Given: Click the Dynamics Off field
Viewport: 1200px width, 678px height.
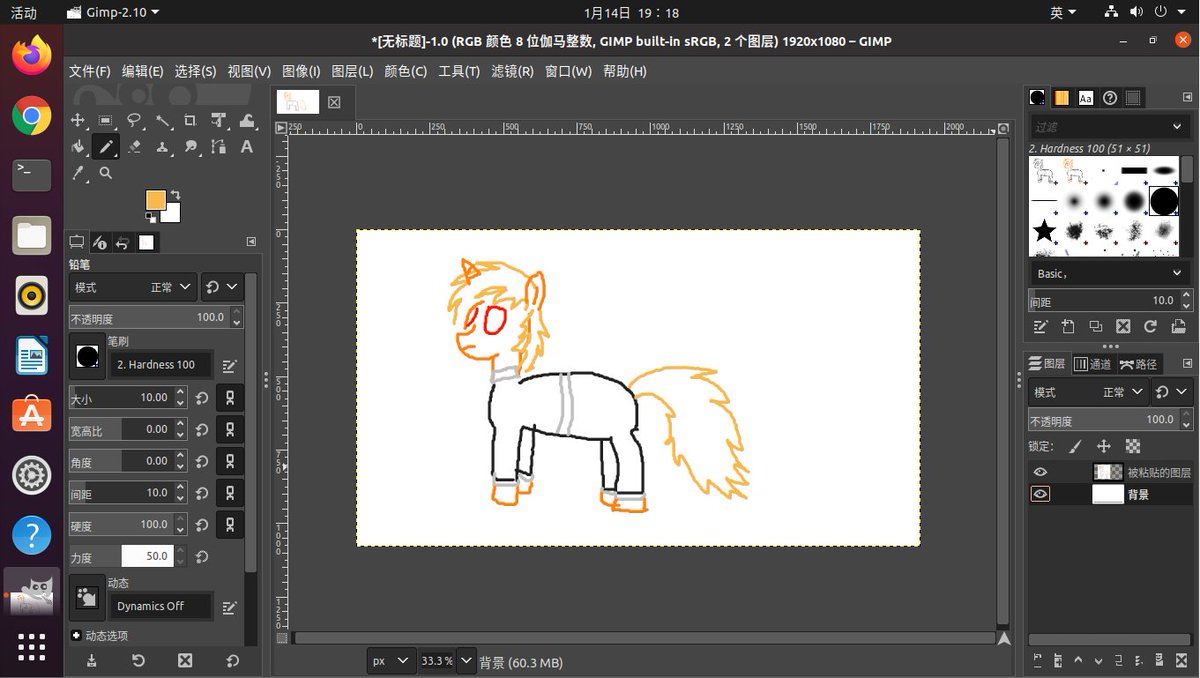Looking at the screenshot, I should [163, 606].
